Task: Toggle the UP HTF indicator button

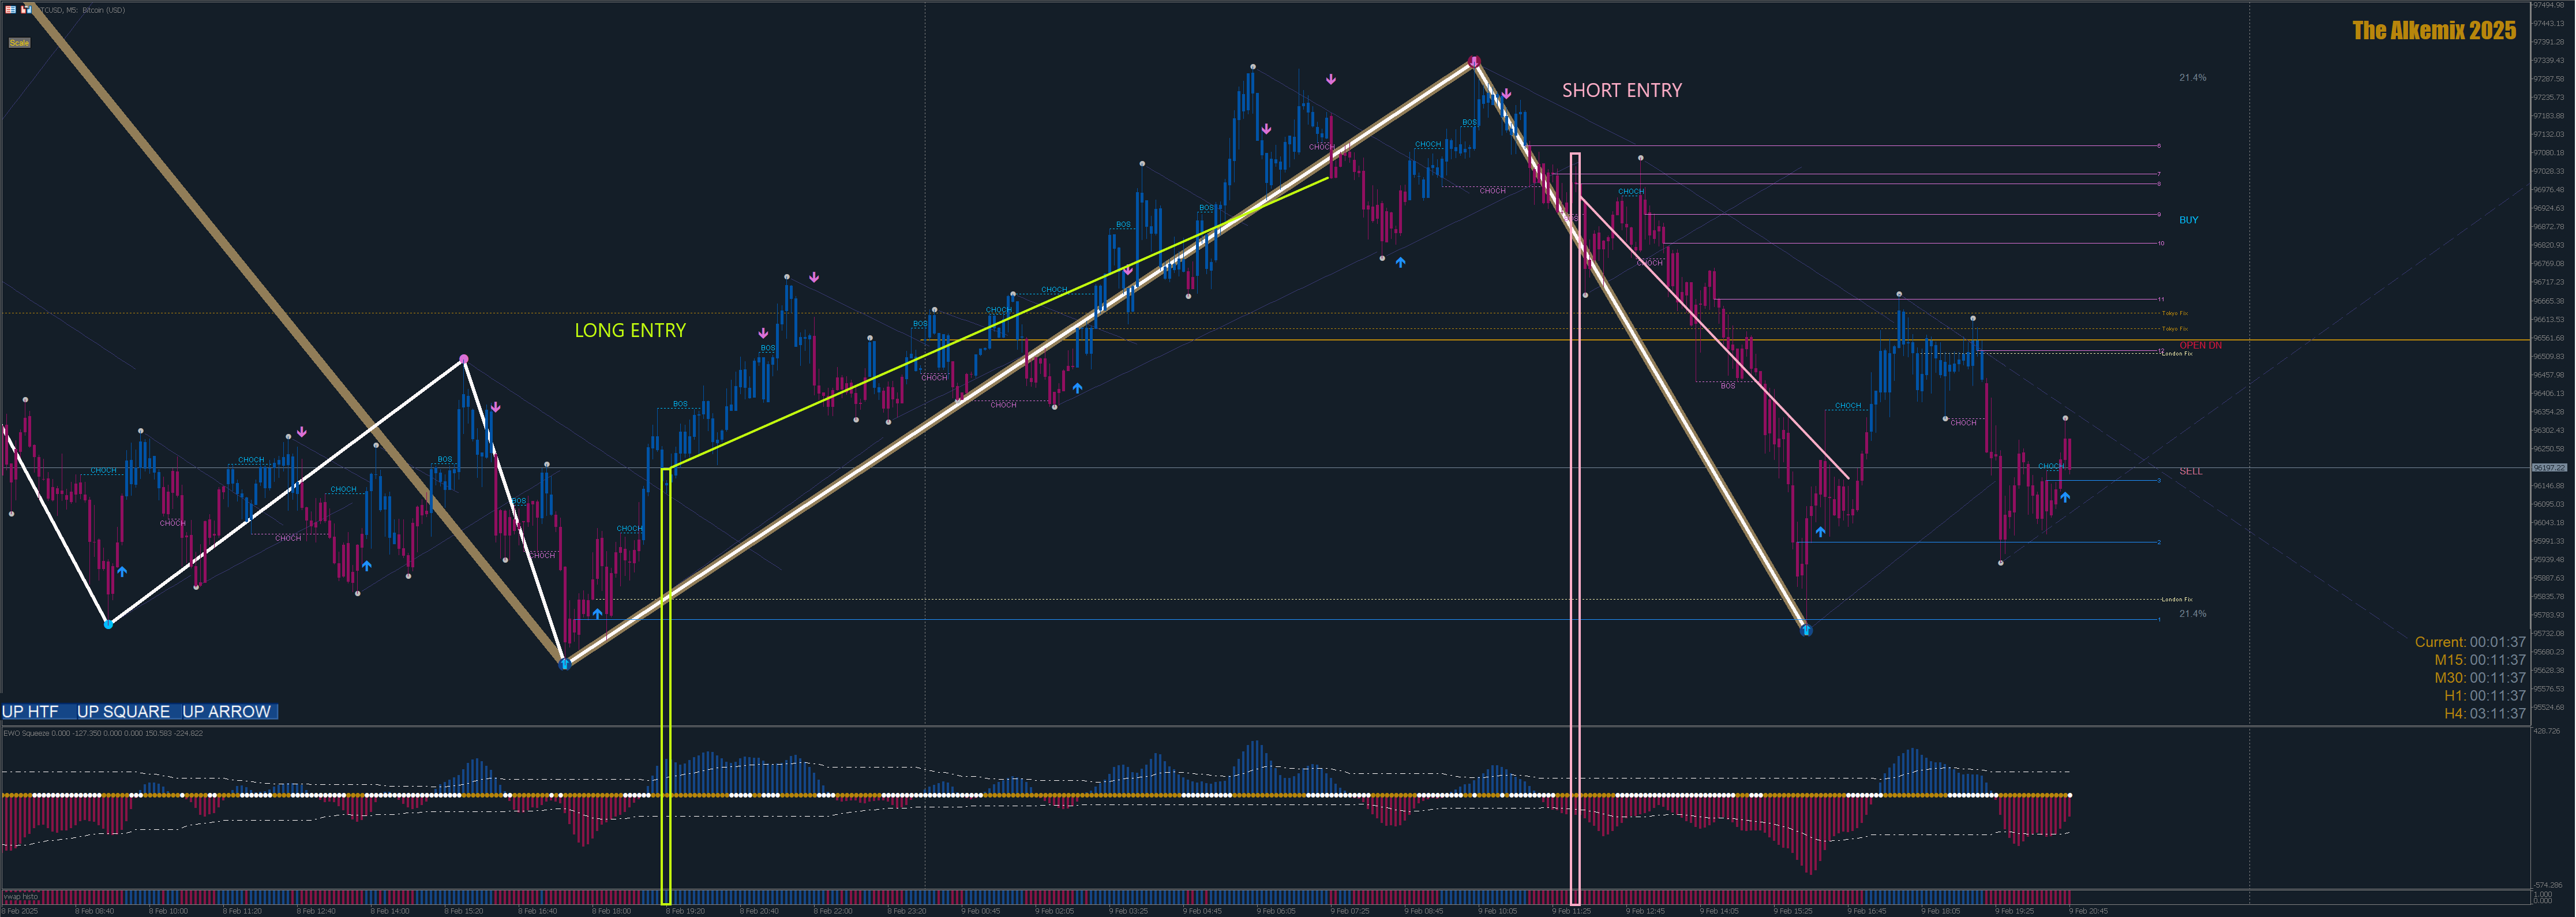Action: pos(30,711)
